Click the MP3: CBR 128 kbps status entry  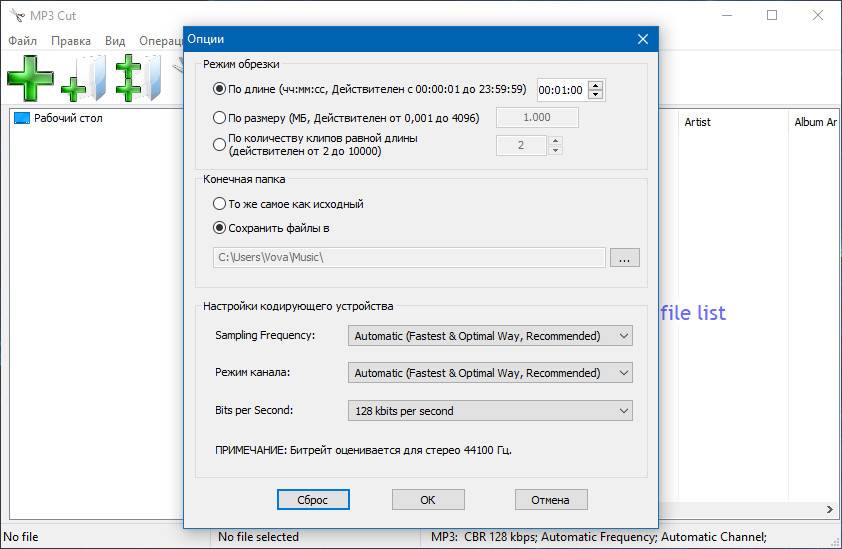[599, 537]
